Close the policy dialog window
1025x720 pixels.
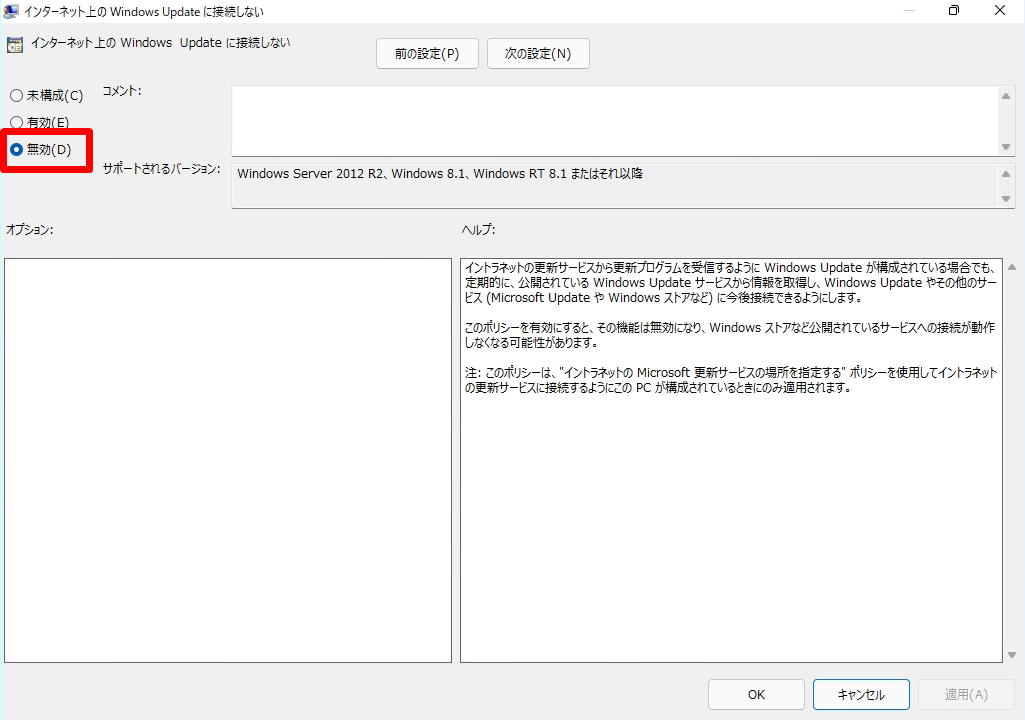coord(1000,10)
